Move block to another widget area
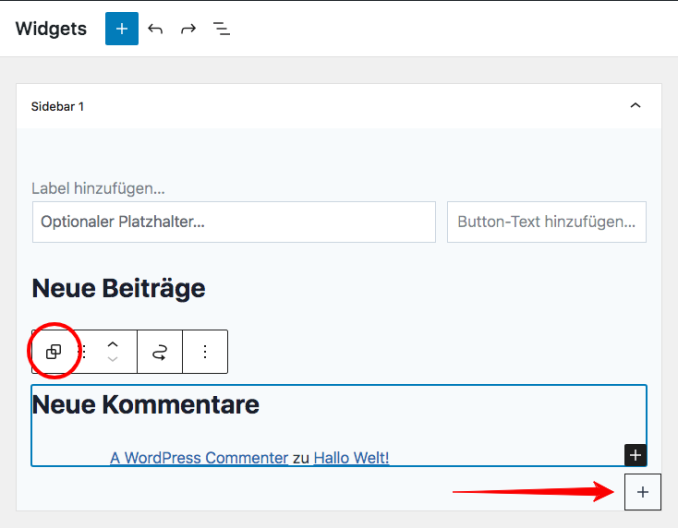Screen dimensions: 678x528 160,352
